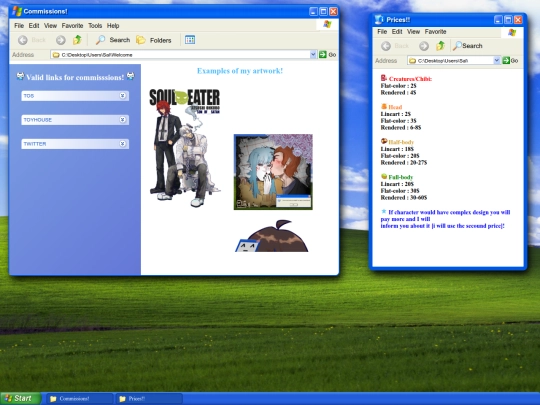540x405 pixels.
Task: Click the Windows Start button
Action: [21, 398]
